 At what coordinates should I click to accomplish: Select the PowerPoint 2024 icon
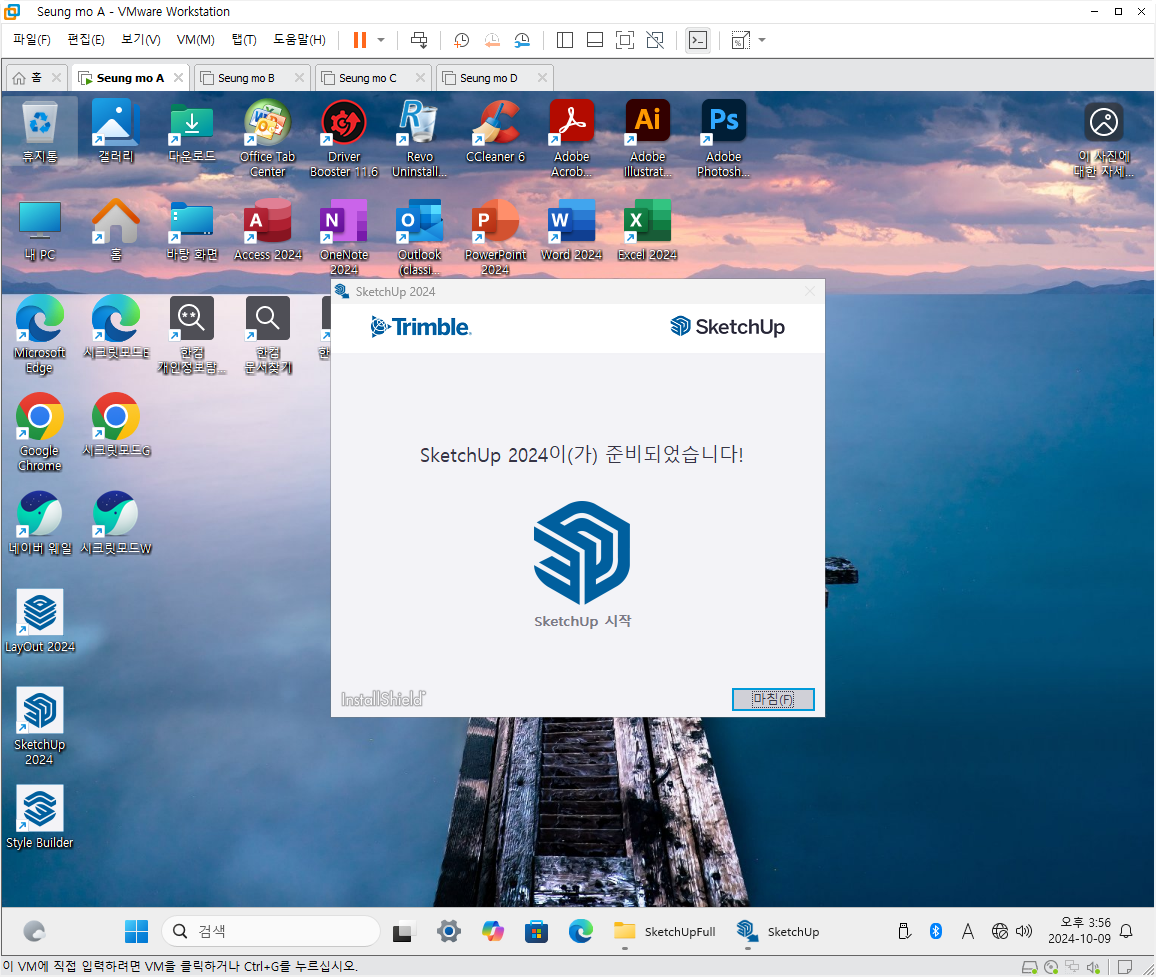pos(495,237)
